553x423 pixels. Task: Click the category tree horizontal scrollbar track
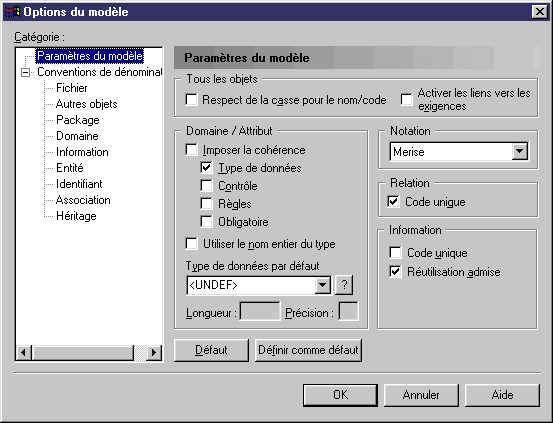point(140,352)
